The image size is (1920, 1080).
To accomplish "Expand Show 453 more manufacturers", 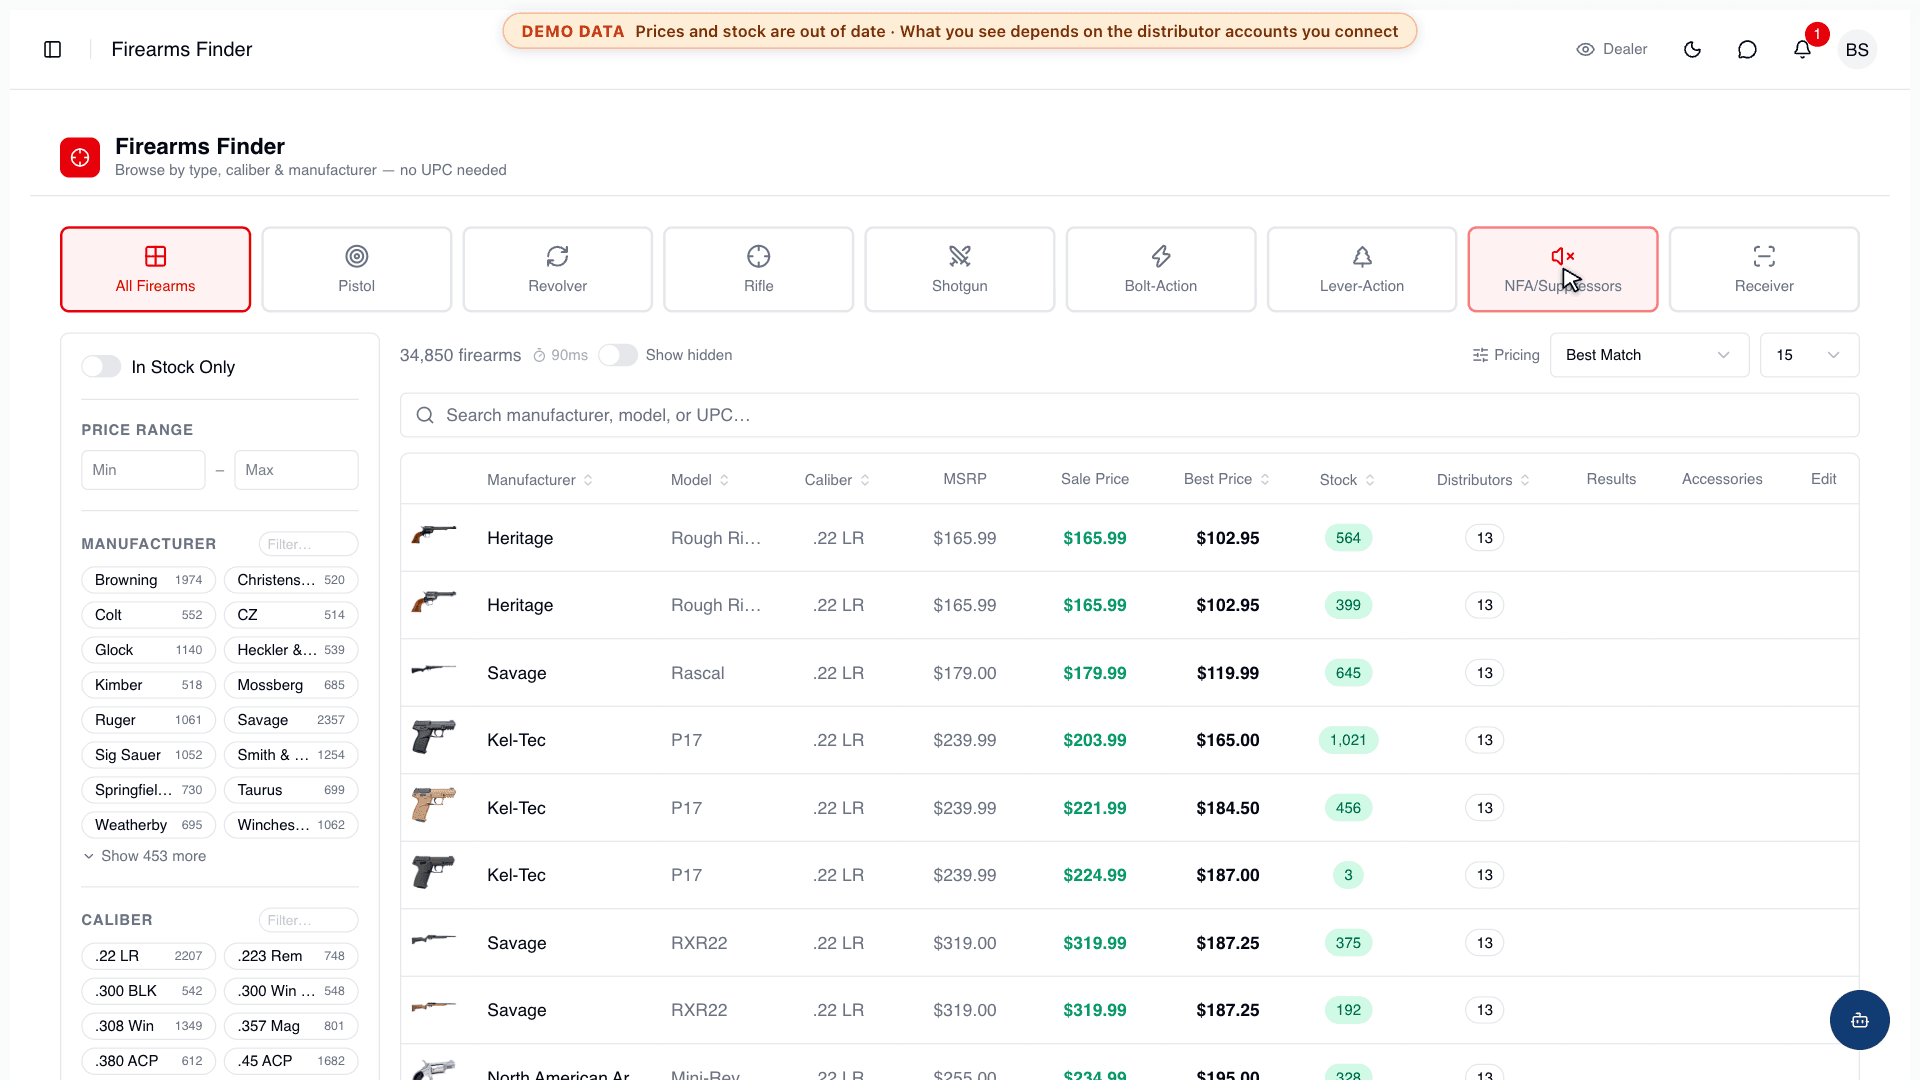I will tap(144, 856).
